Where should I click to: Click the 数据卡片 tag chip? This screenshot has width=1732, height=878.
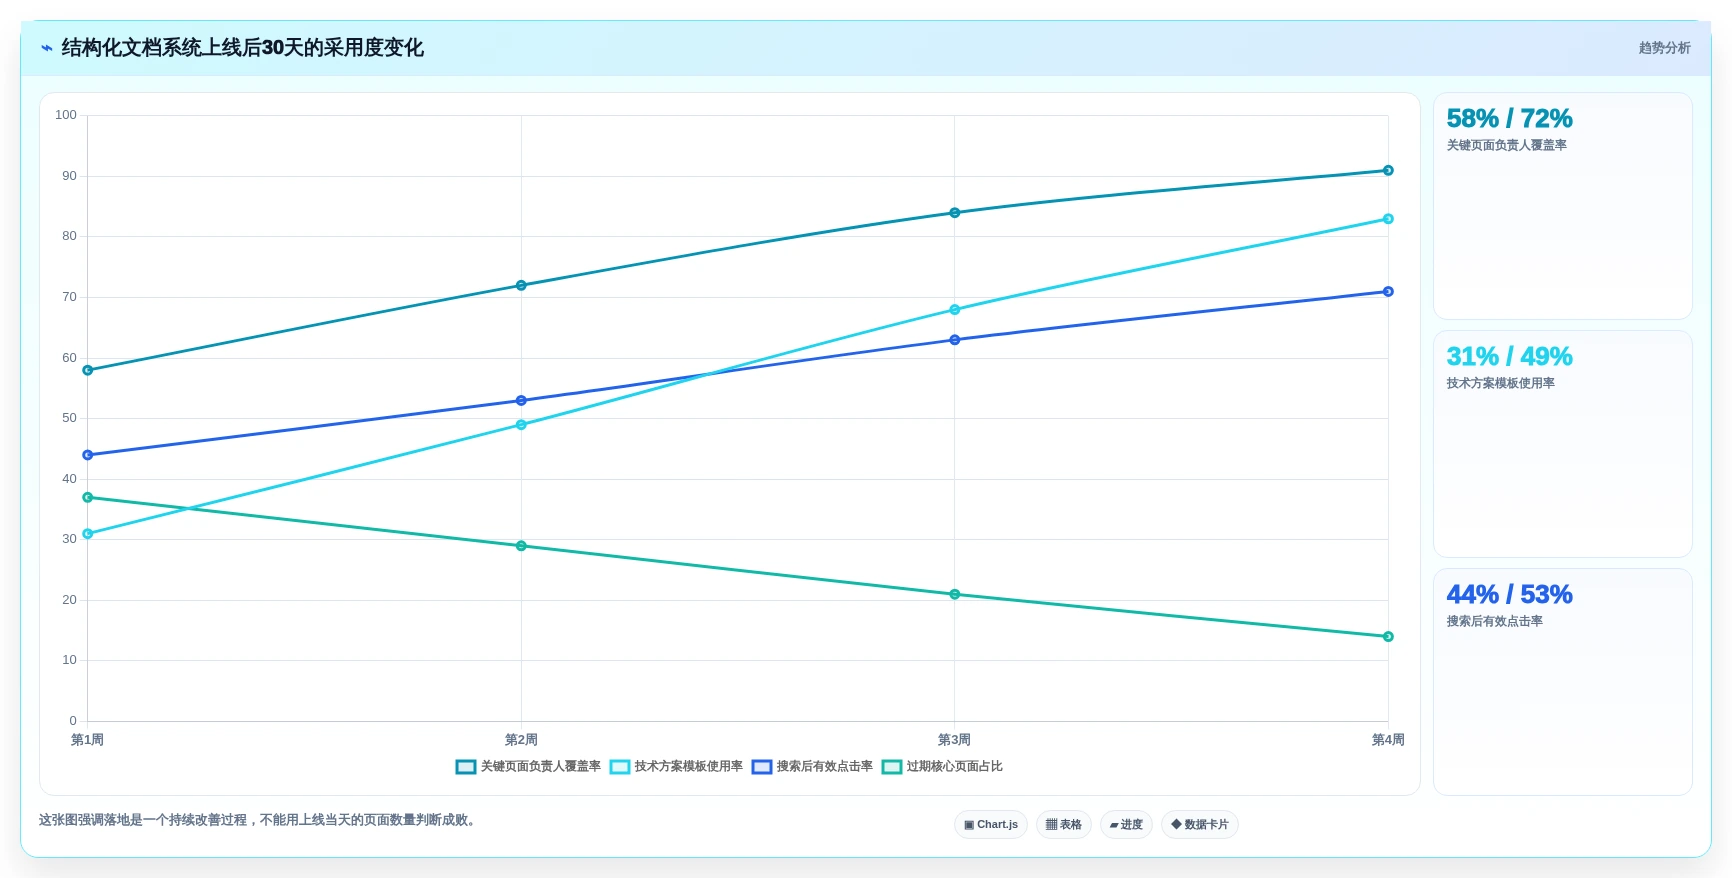click(1200, 825)
